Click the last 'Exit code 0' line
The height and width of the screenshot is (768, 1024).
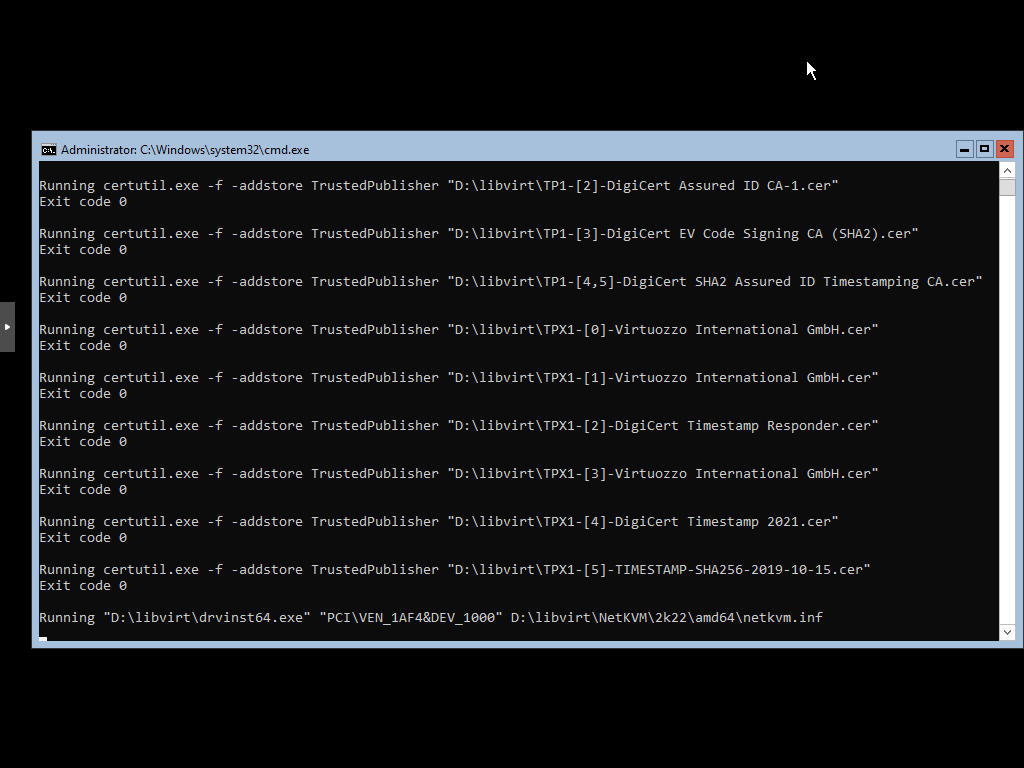(83, 585)
